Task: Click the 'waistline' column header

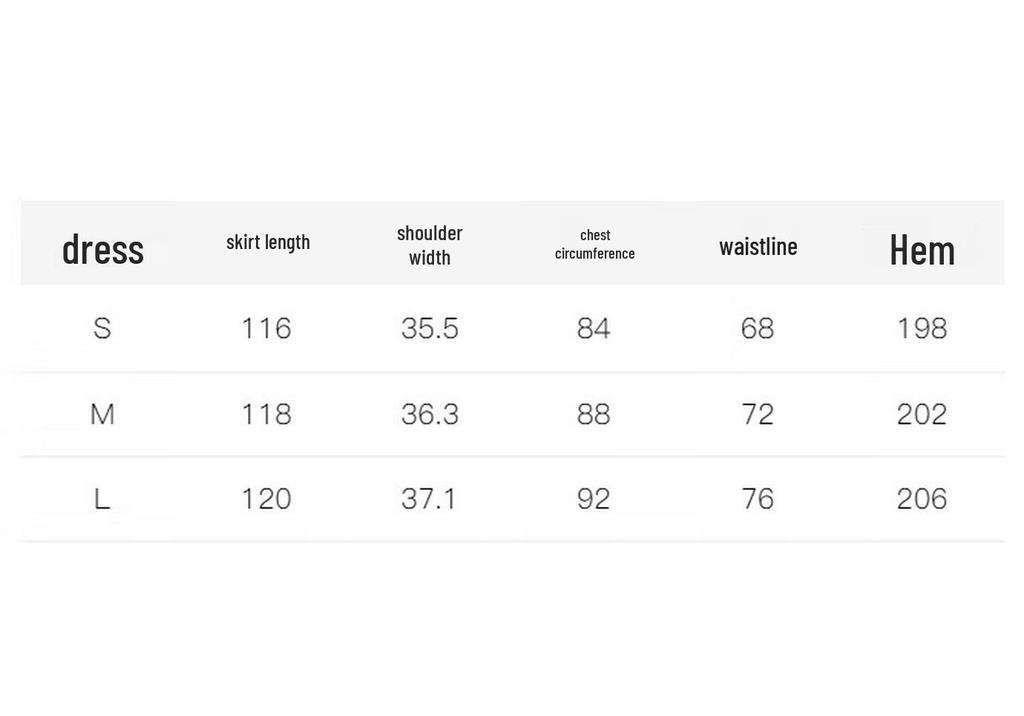Action: pos(758,246)
